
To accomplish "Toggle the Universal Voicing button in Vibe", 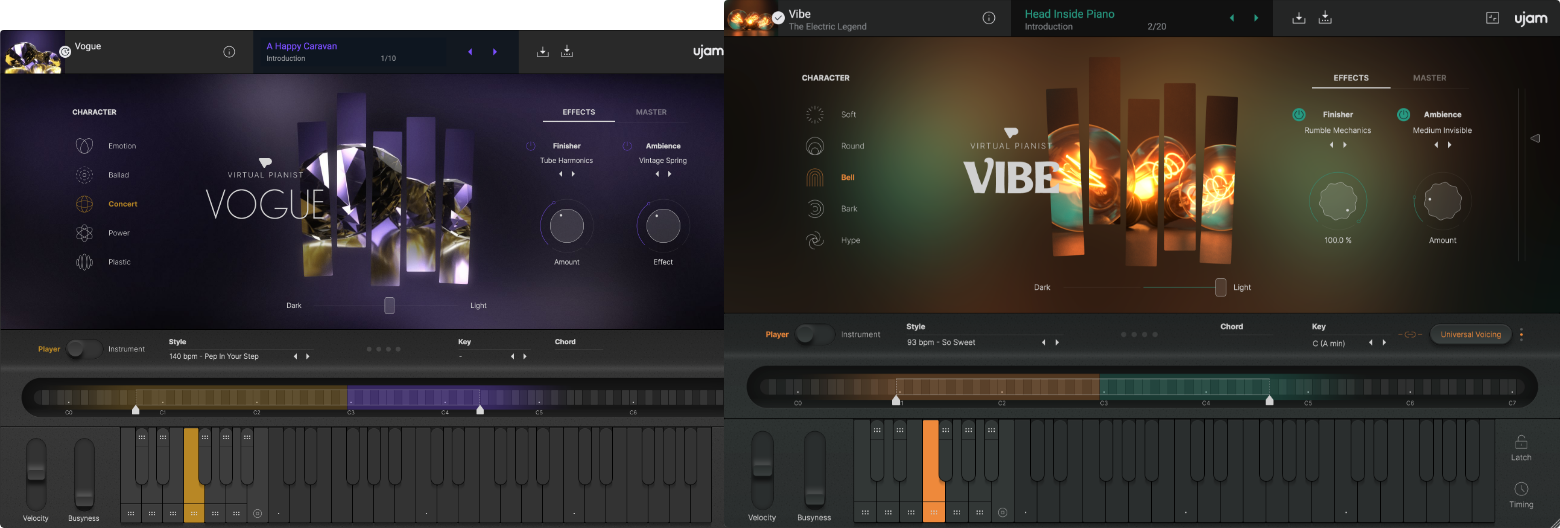I will [1471, 334].
